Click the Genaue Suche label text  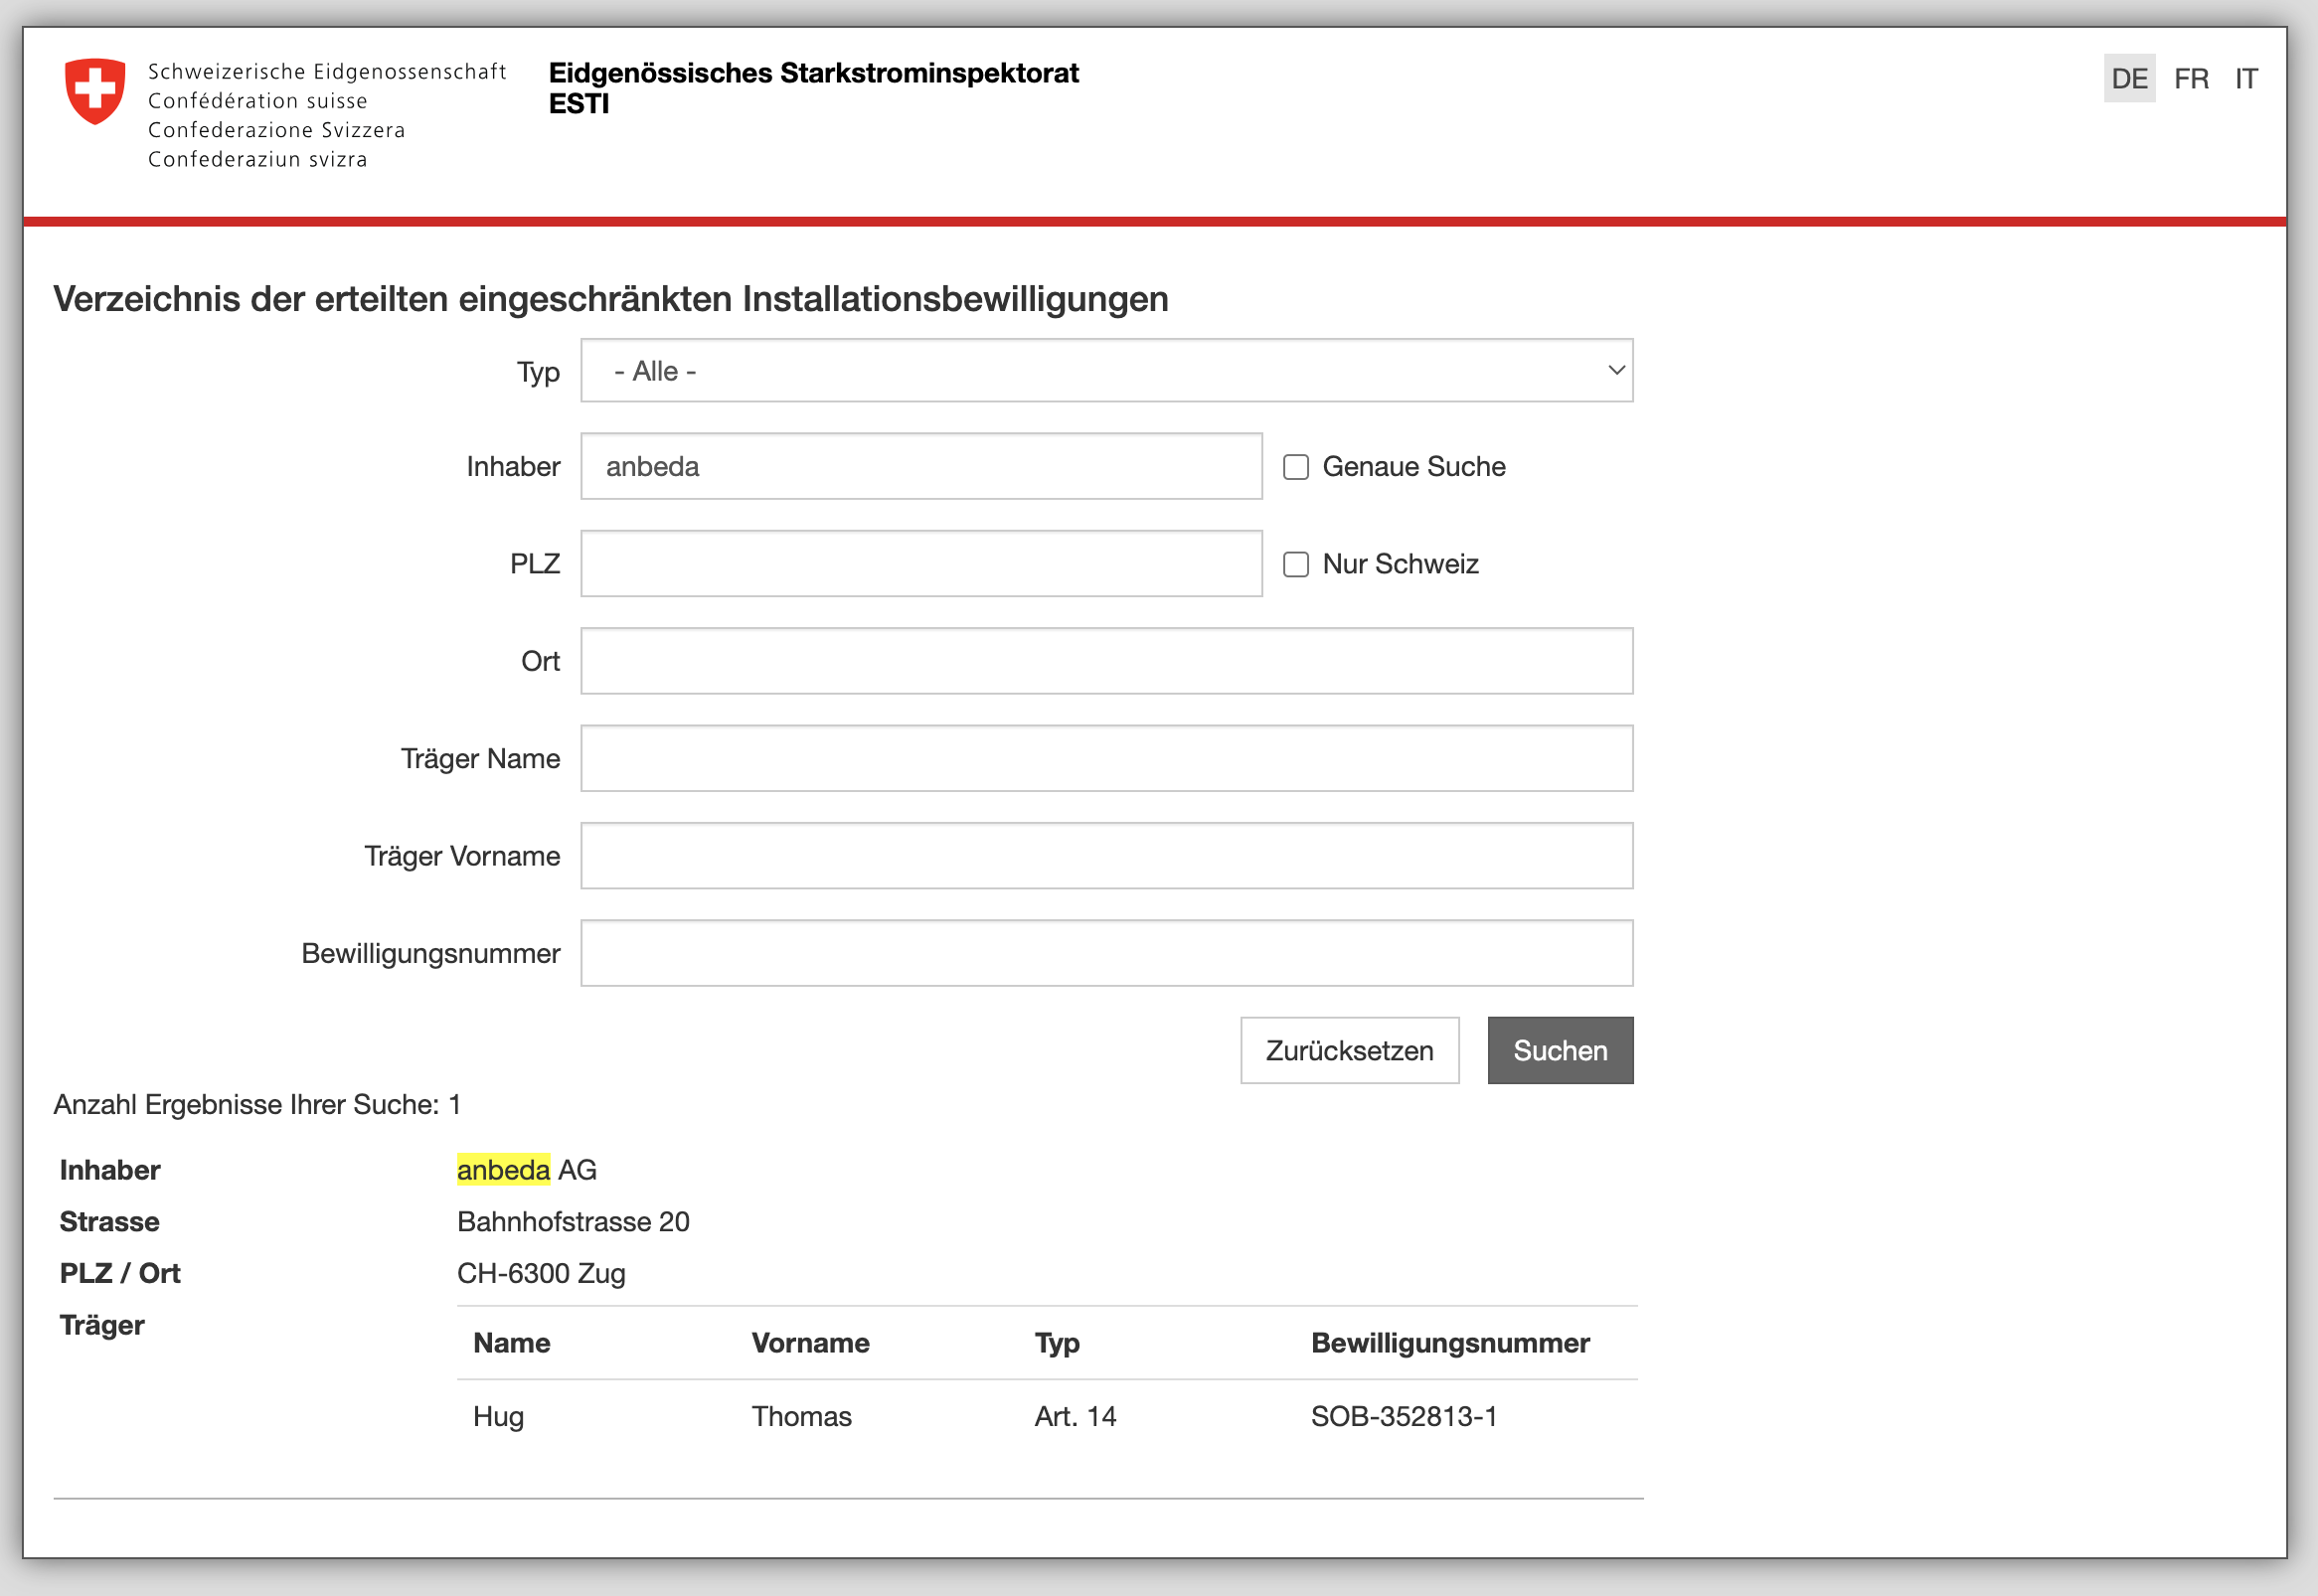(1413, 467)
